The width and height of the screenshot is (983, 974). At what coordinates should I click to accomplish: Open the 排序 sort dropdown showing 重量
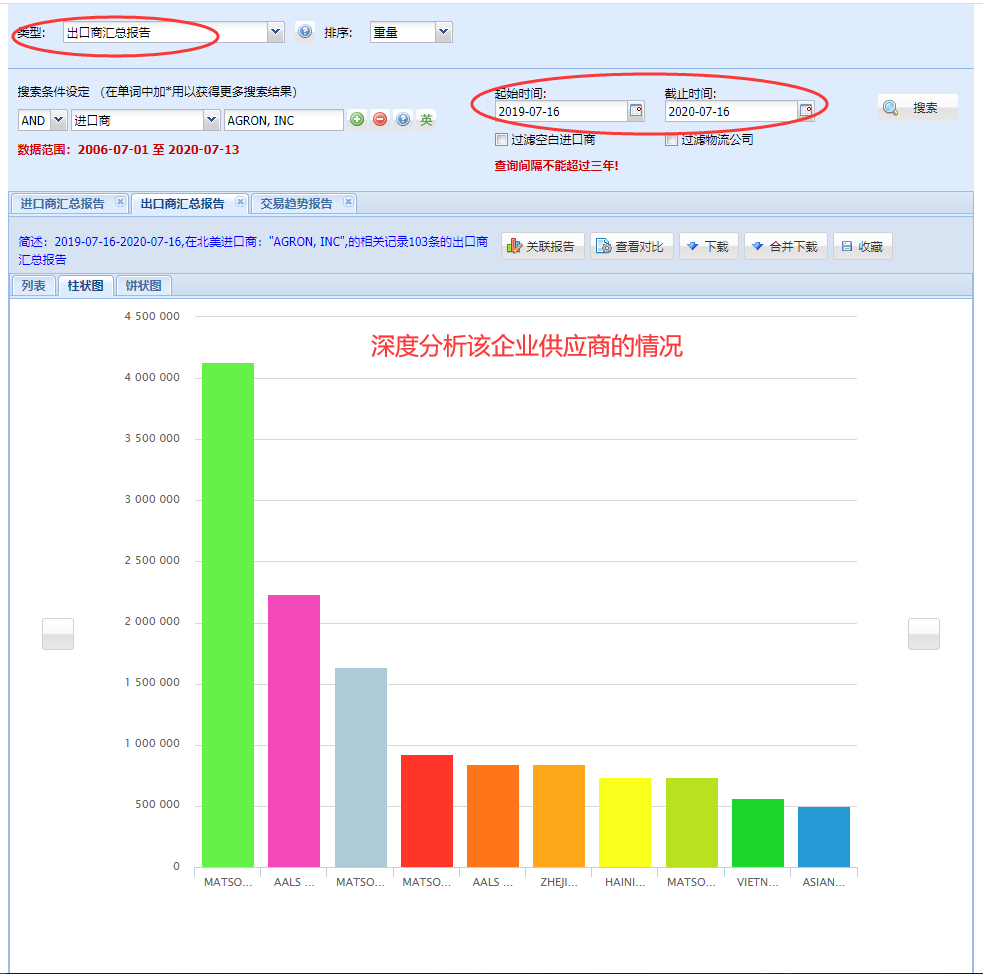[443, 31]
